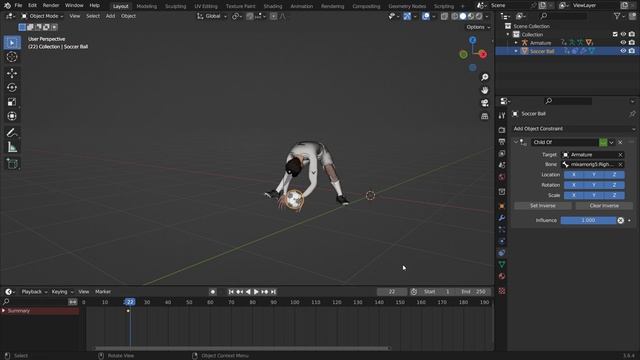Screen dimensions: 640x360
Task: Open the Object Constraints properties tab
Action: click(502, 253)
